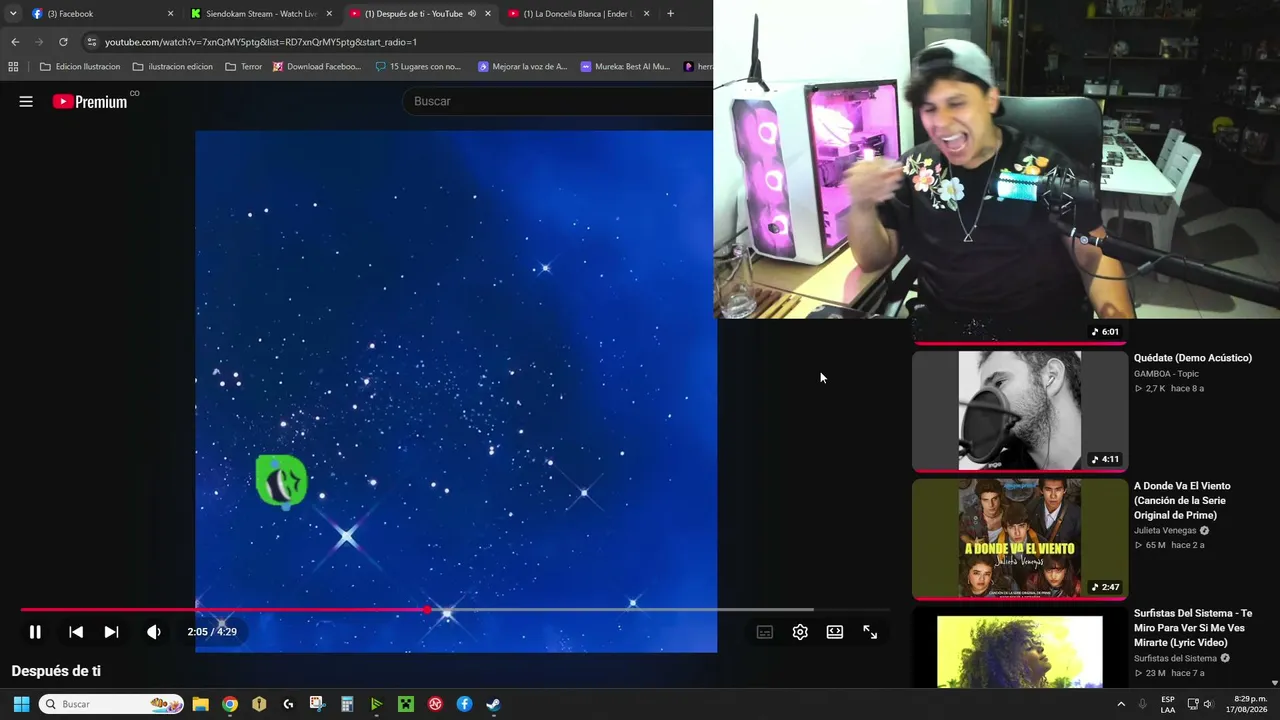Toggle subtitles in the video player
Viewport: 1280px width, 720px height.
(x=765, y=632)
